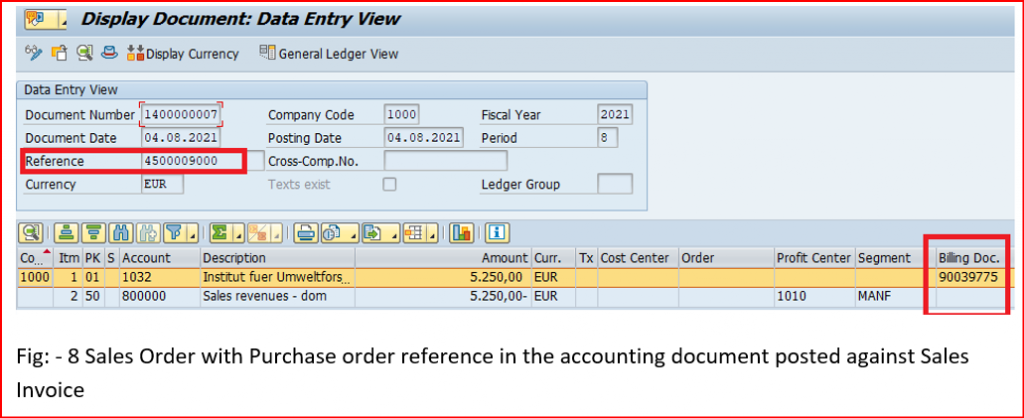1024x418 pixels.
Task: Sort ascending with the green sort icon
Action: [64, 232]
